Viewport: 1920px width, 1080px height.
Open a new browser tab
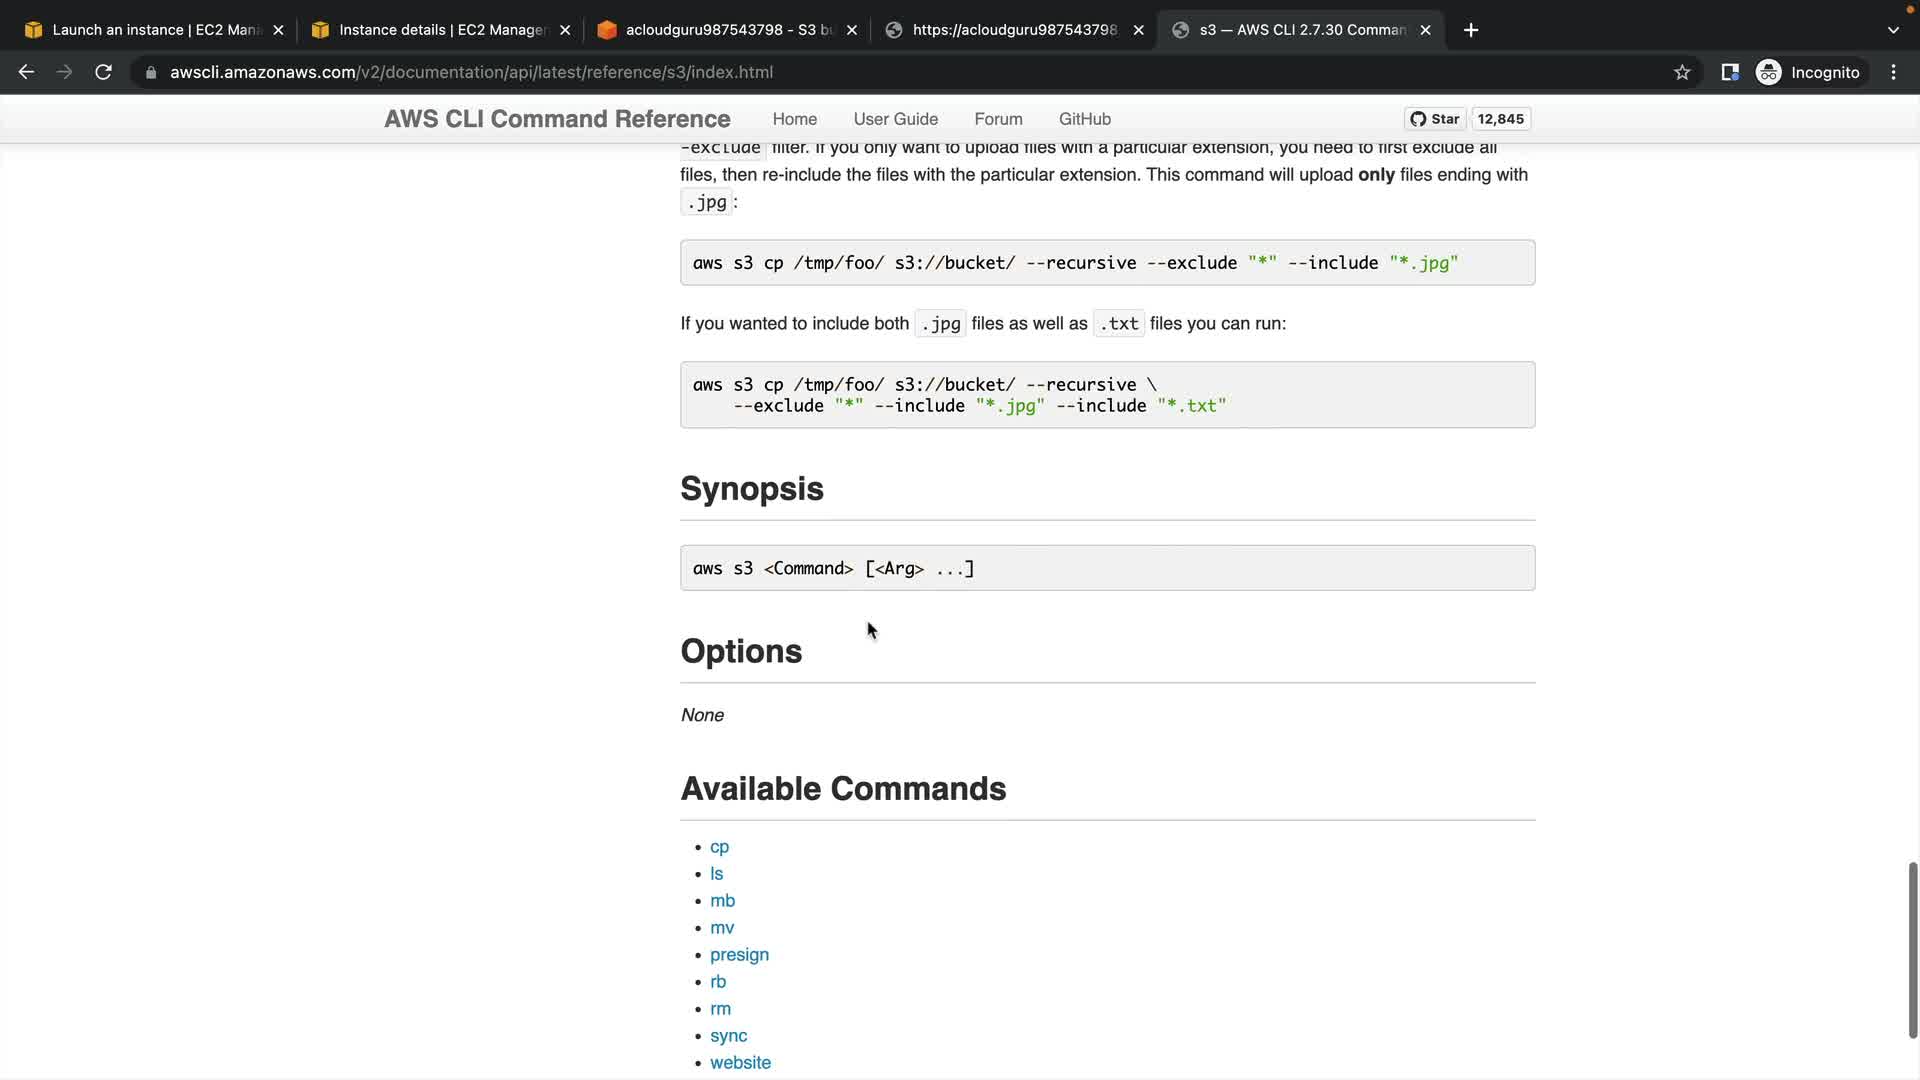(x=1470, y=30)
